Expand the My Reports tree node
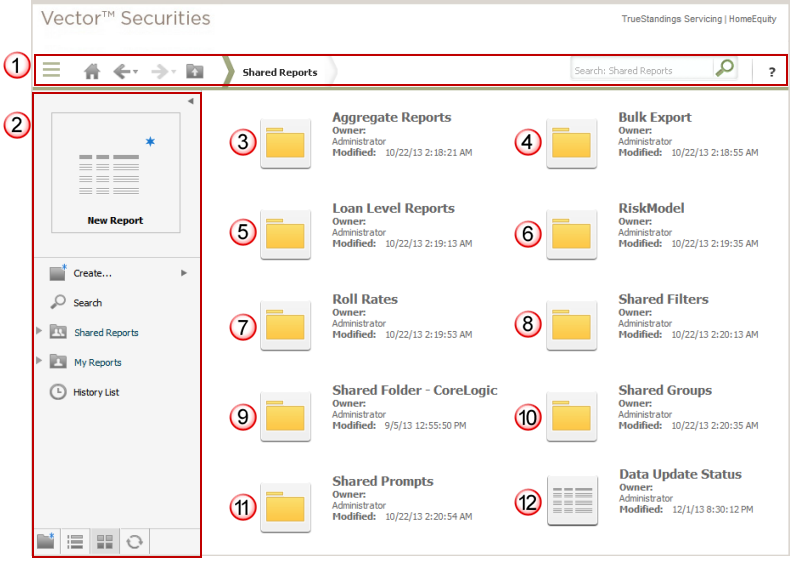The width and height of the screenshot is (790, 571). click(x=39, y=359)
